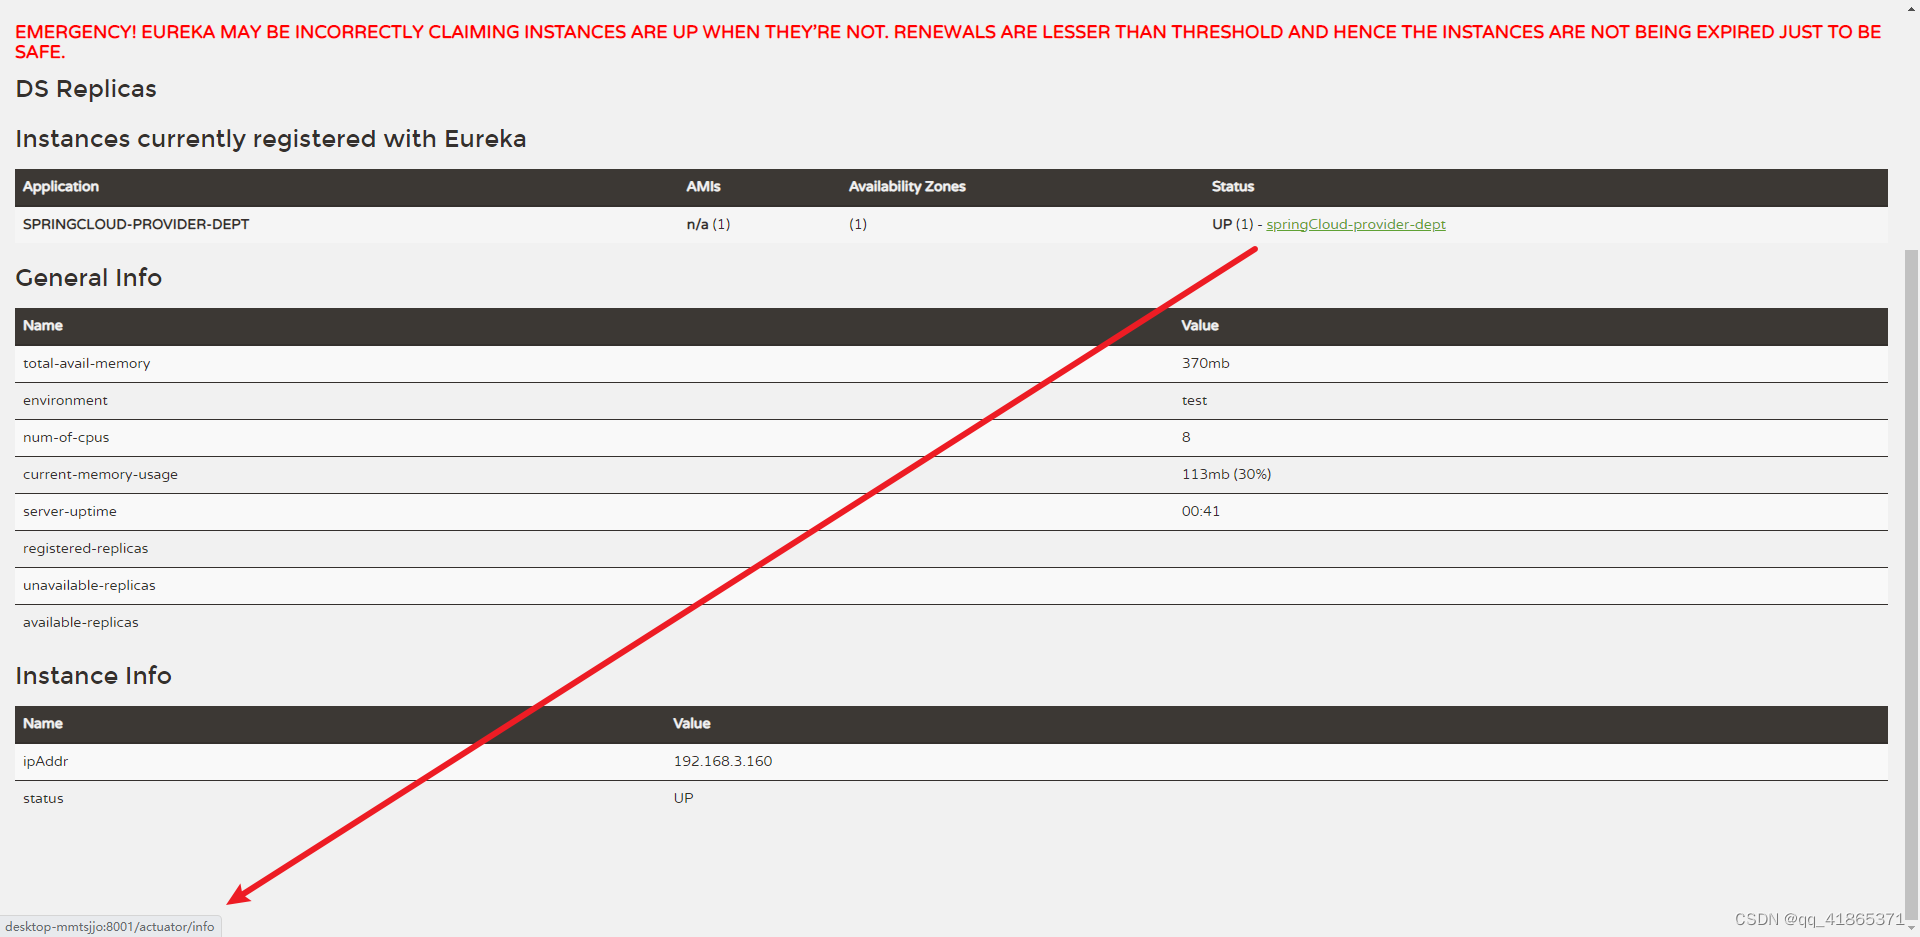
Task: Click the red EMERGENCY warning message
Action: pyautogui.click(x=948, y=42)
